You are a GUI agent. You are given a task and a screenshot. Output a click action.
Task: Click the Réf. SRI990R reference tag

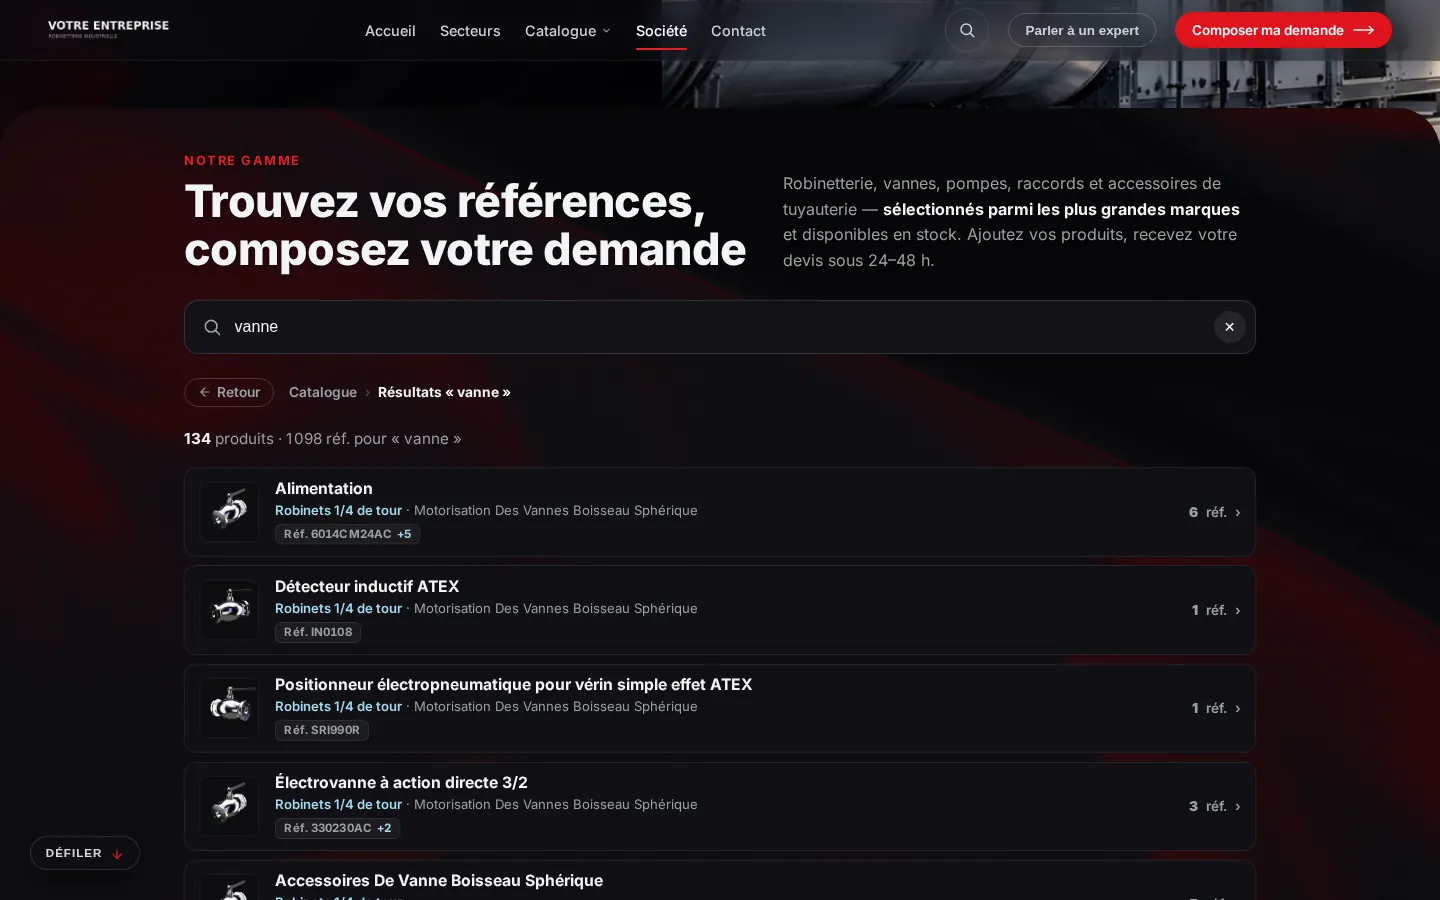(x=322, y=730)
